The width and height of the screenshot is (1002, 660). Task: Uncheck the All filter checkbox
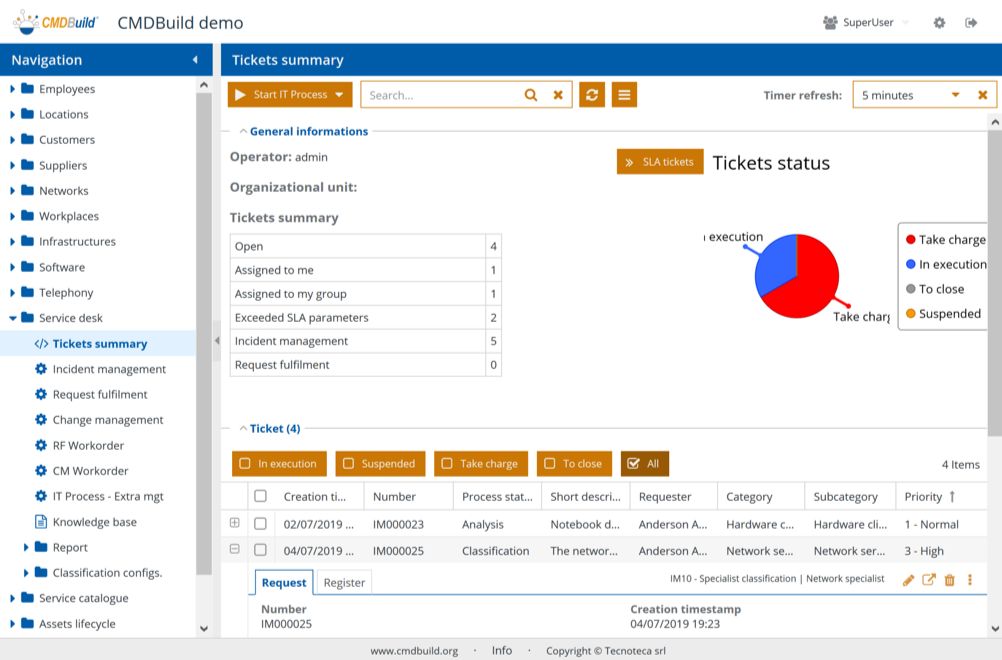point(633,464)
